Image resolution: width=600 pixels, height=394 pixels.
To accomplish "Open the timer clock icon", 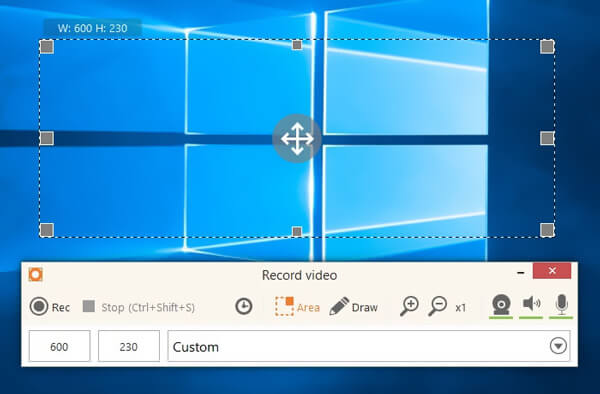I will (x=243, y=306).
